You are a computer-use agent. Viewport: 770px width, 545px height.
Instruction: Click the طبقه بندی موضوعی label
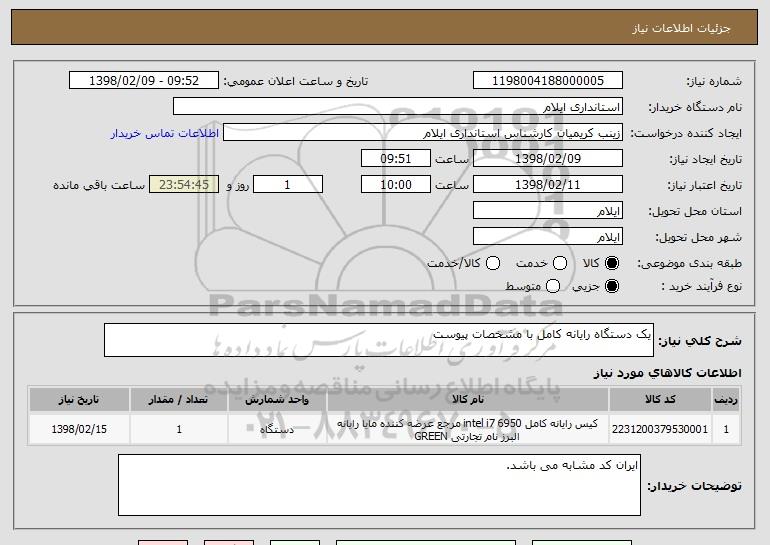click(689, 264)
